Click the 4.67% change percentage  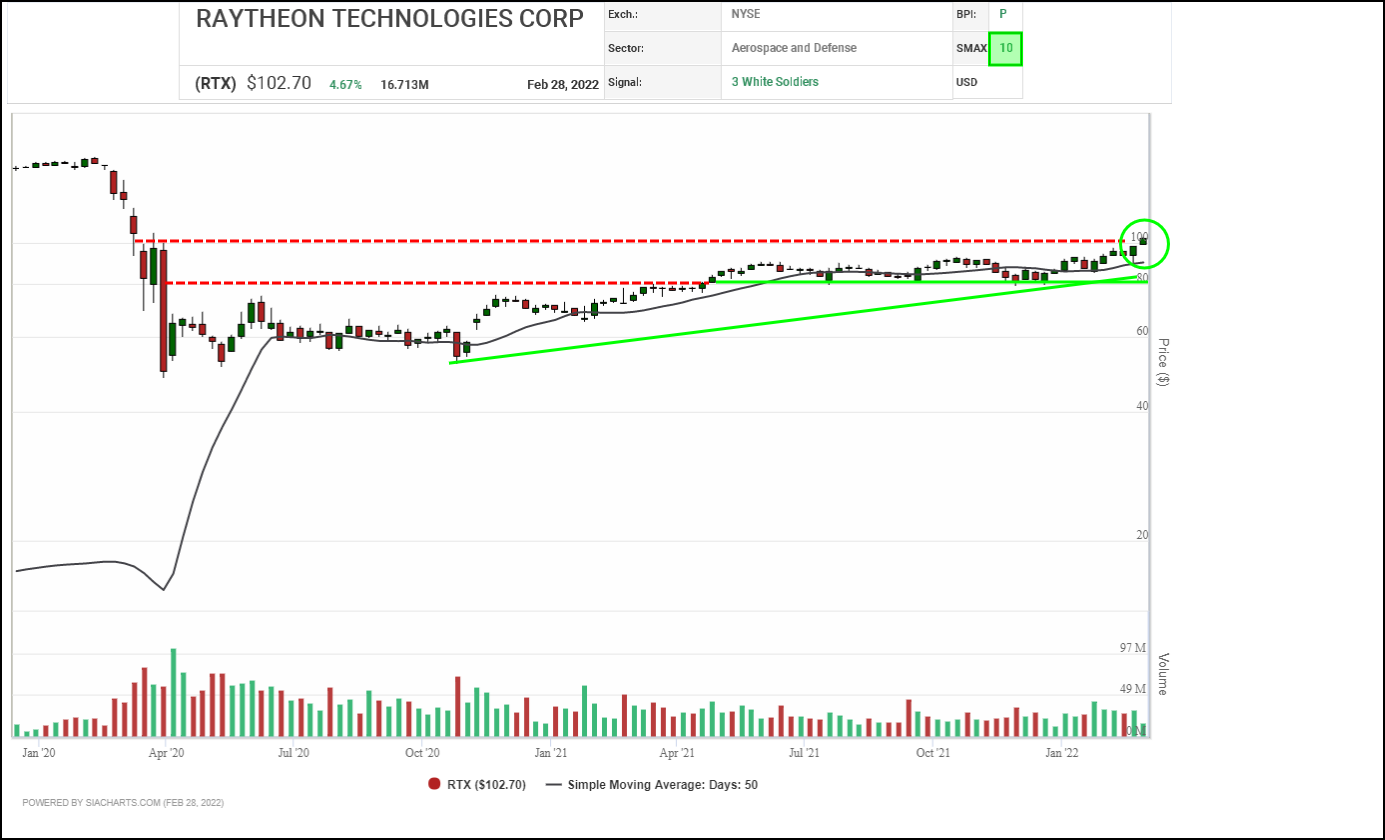click(x=345, y=85)
